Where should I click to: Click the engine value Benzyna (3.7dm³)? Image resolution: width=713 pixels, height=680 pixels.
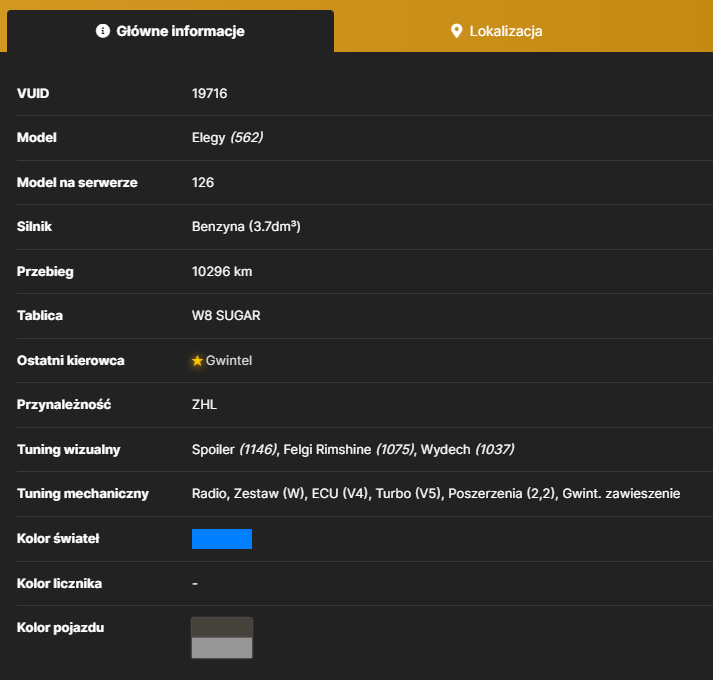pyautogui.click(x=246, y=227)
